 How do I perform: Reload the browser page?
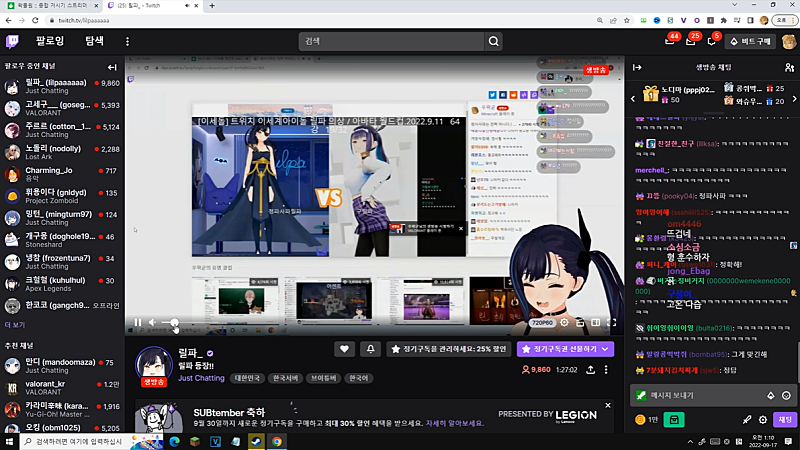tap(35, 20)
